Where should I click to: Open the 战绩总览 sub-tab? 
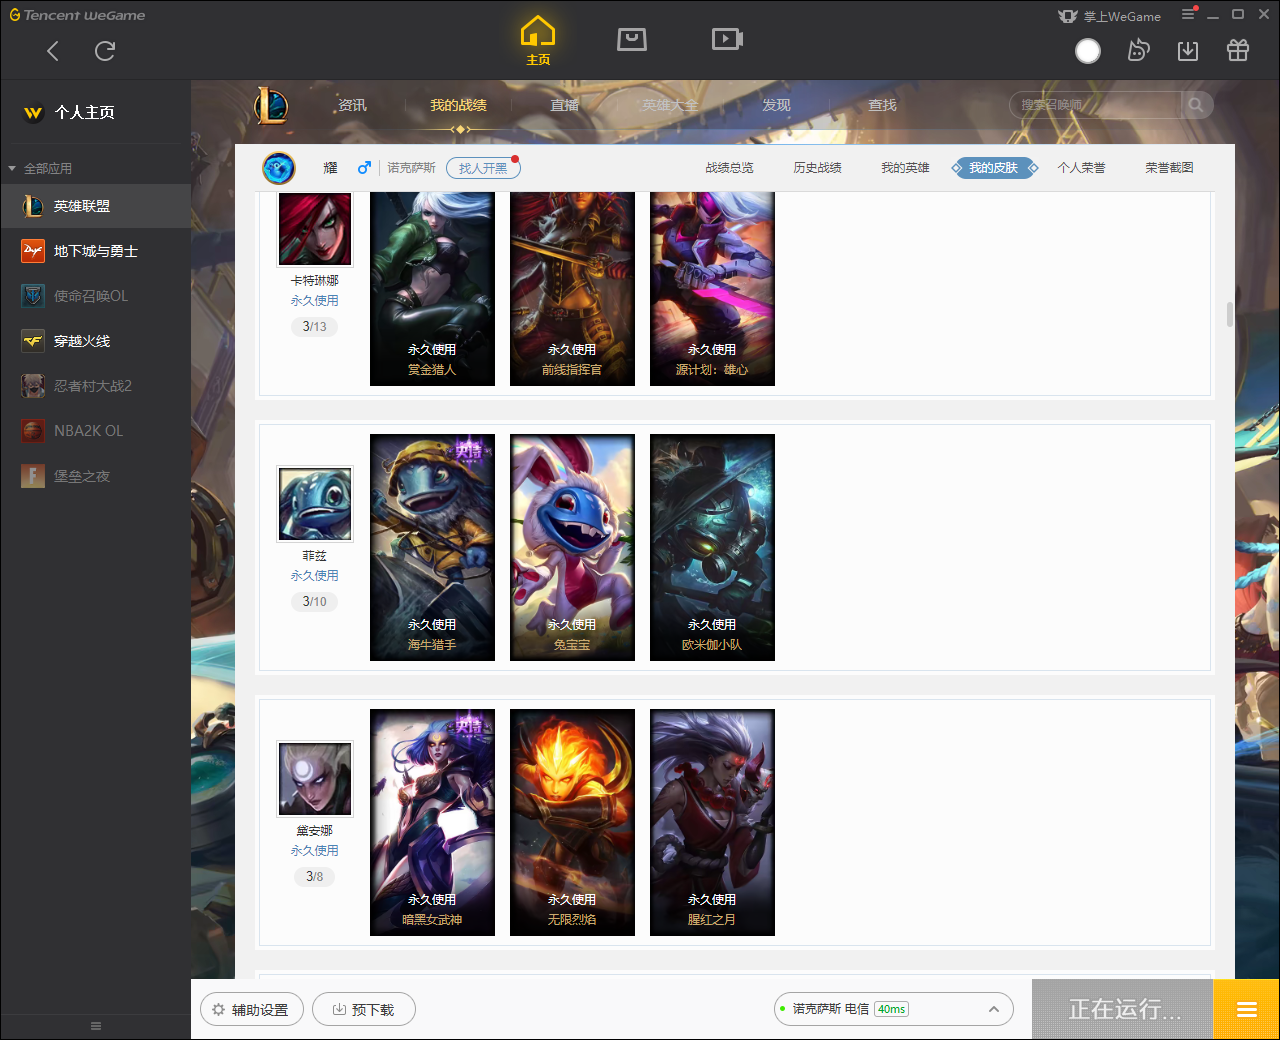click(729, 168)
